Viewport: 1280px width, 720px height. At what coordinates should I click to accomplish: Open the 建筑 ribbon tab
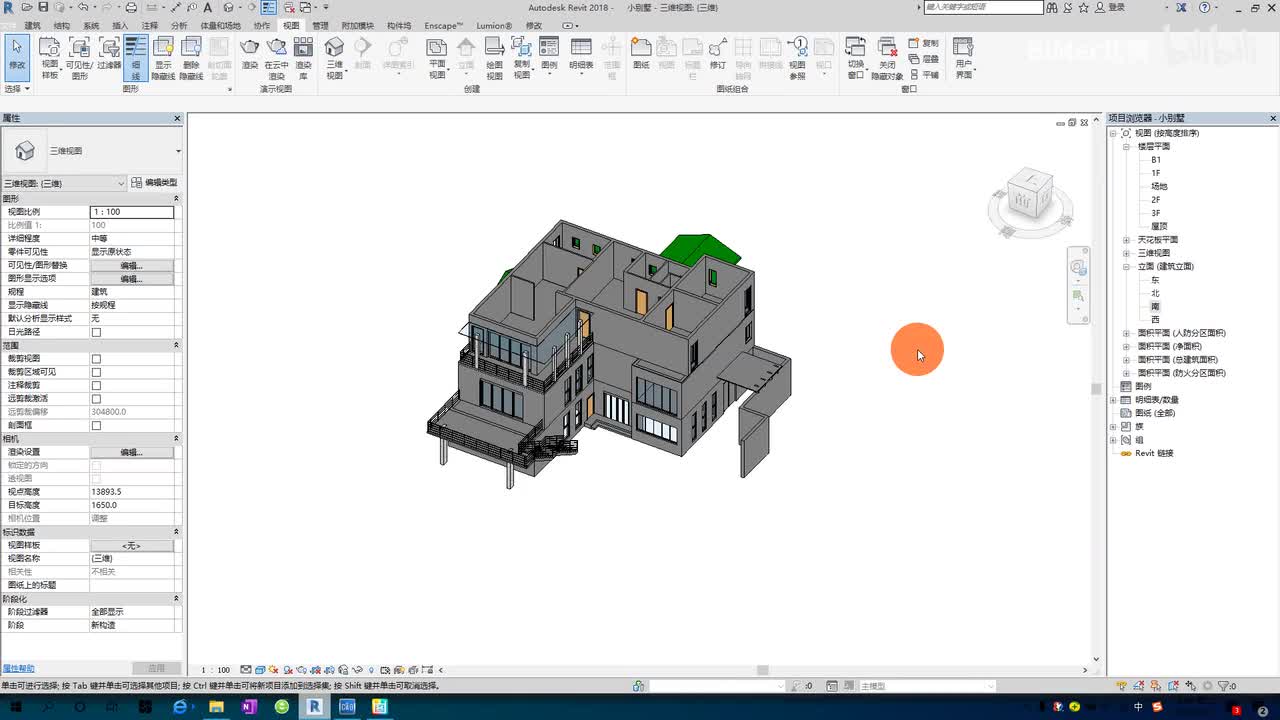33,26
